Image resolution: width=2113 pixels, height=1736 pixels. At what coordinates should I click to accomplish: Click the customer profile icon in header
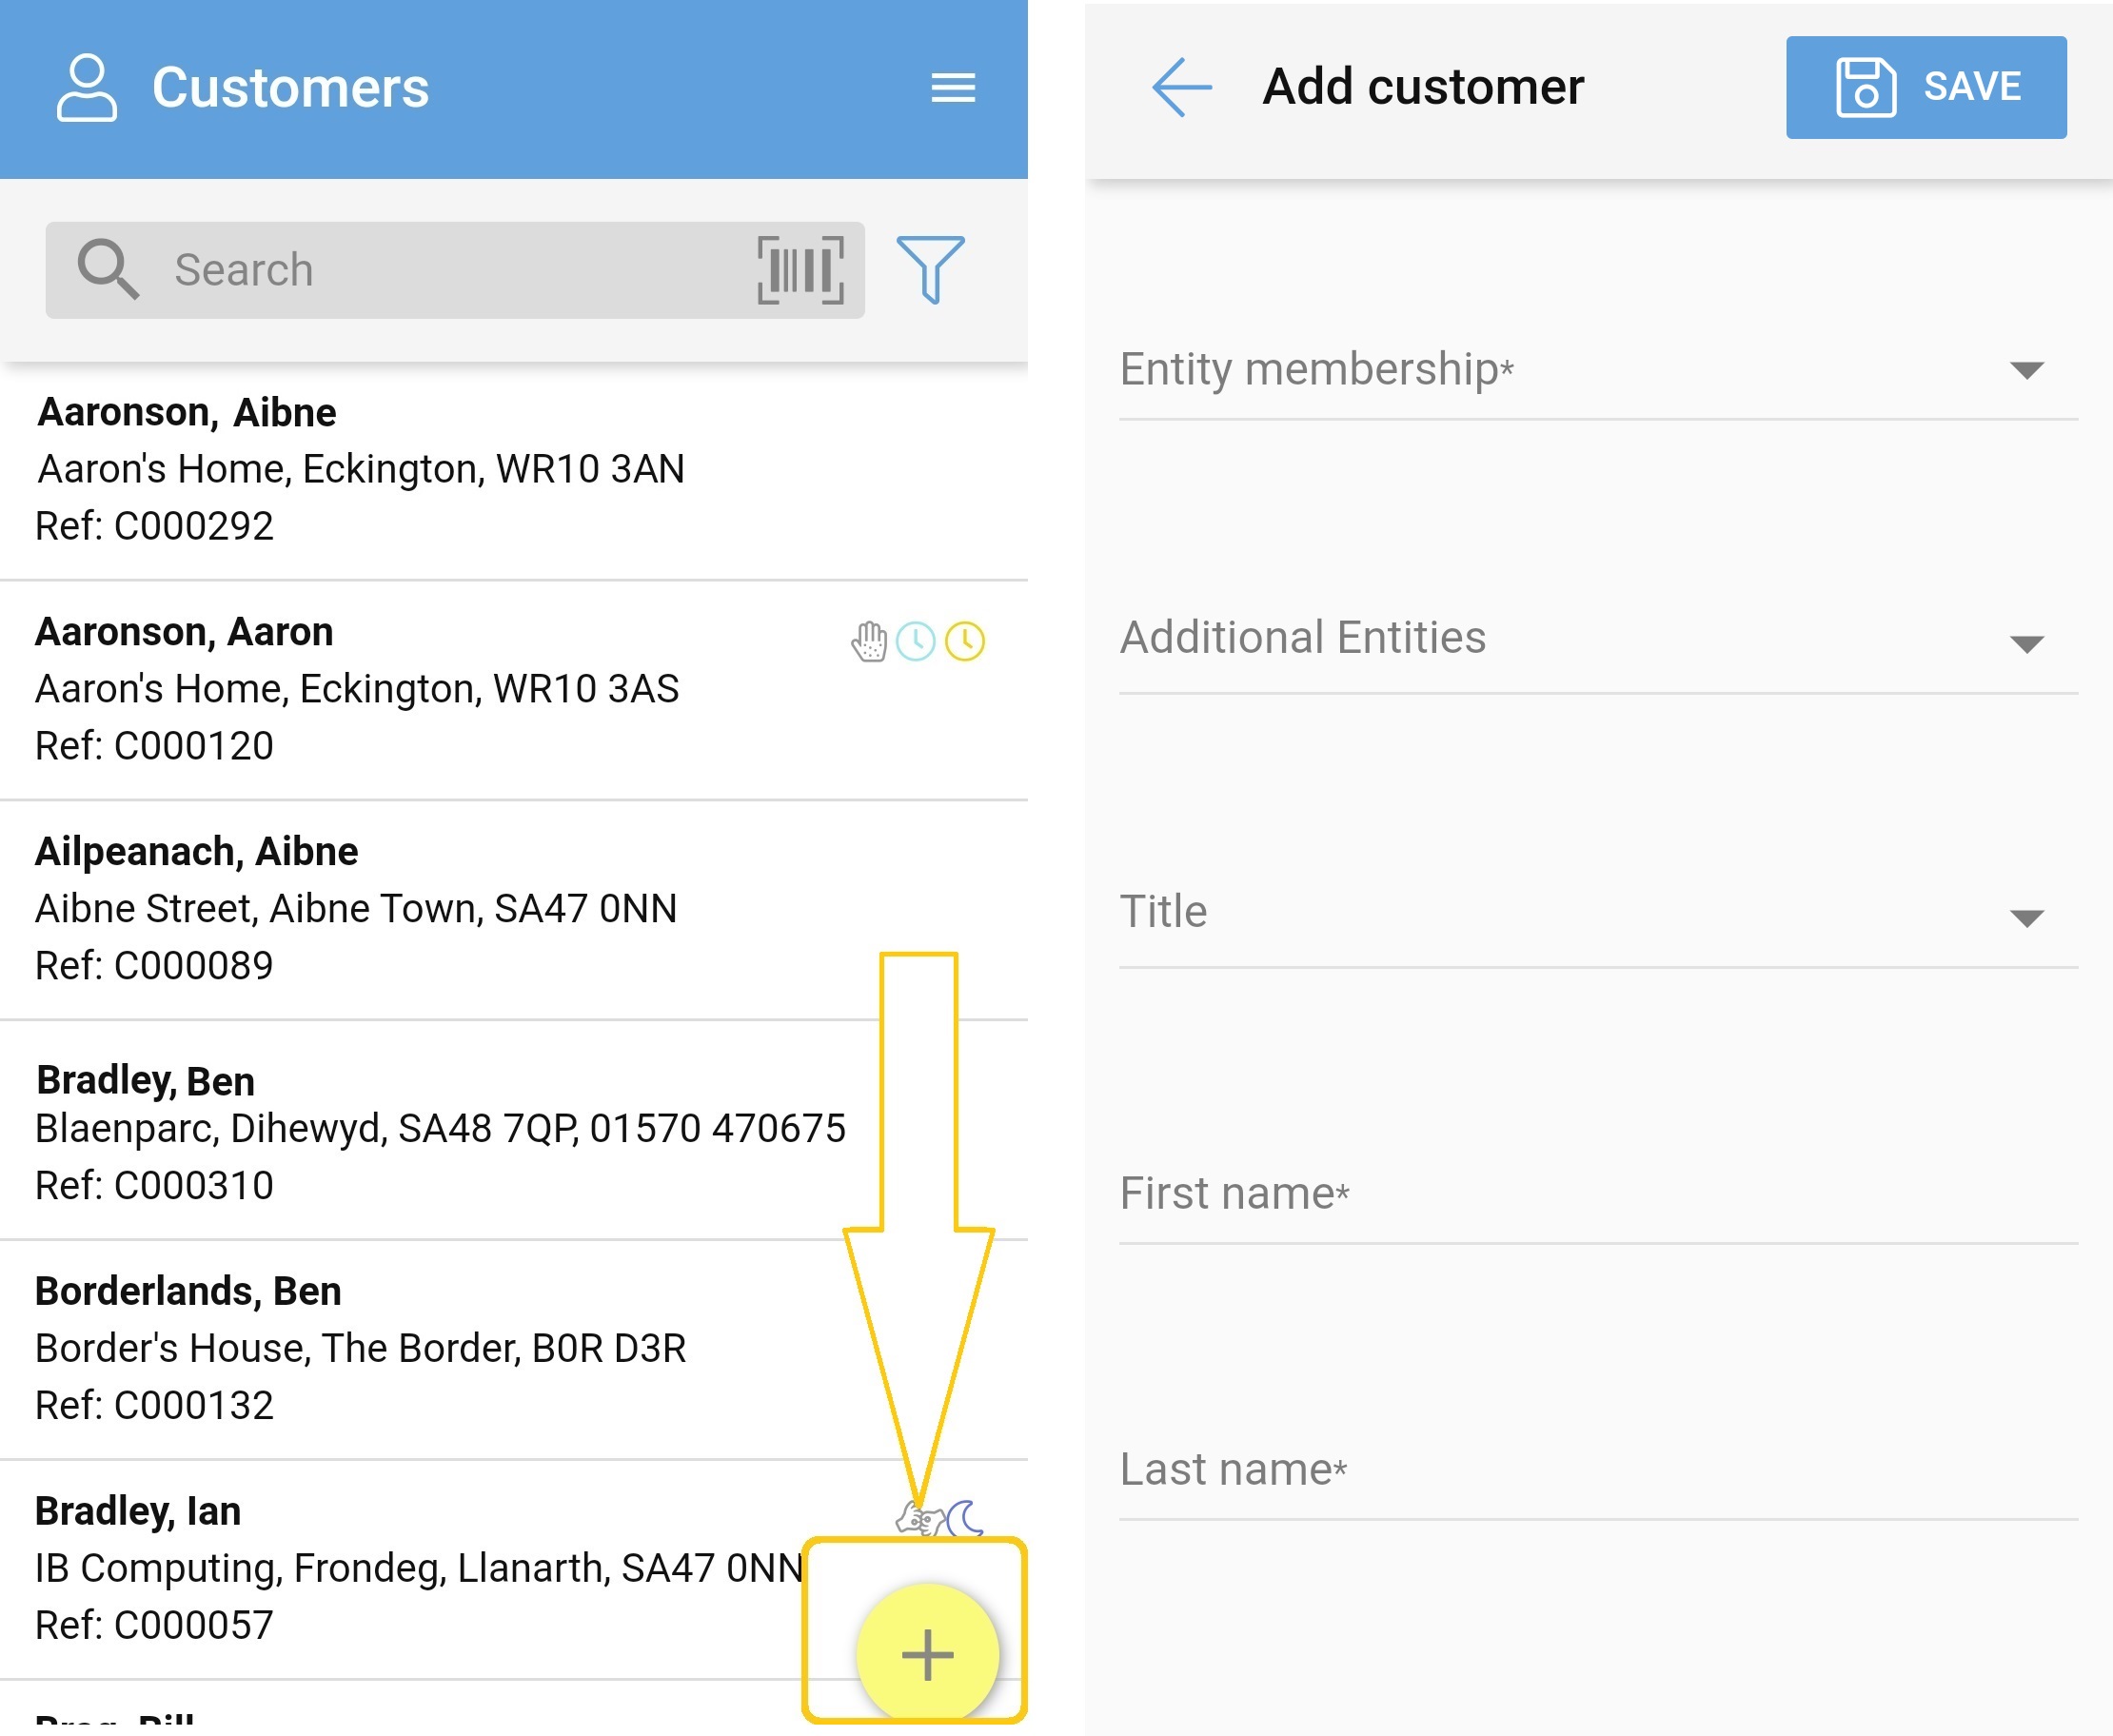click(x=86, y=88)
